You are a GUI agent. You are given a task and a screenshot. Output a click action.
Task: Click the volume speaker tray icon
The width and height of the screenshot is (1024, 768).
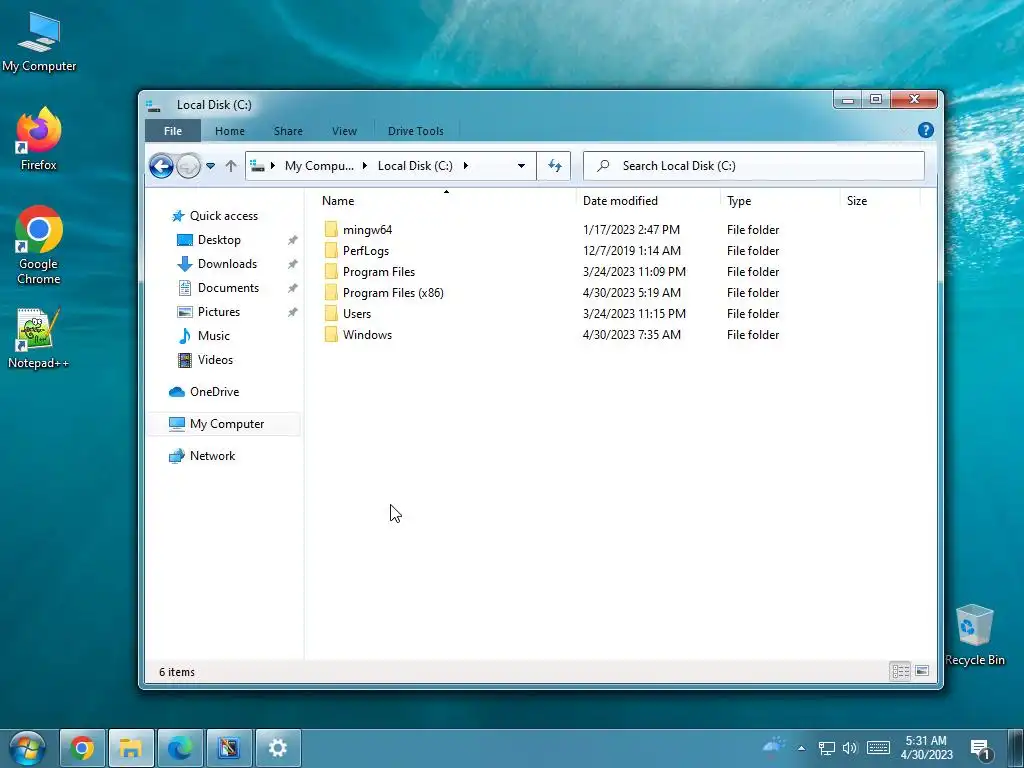point(850,748)
